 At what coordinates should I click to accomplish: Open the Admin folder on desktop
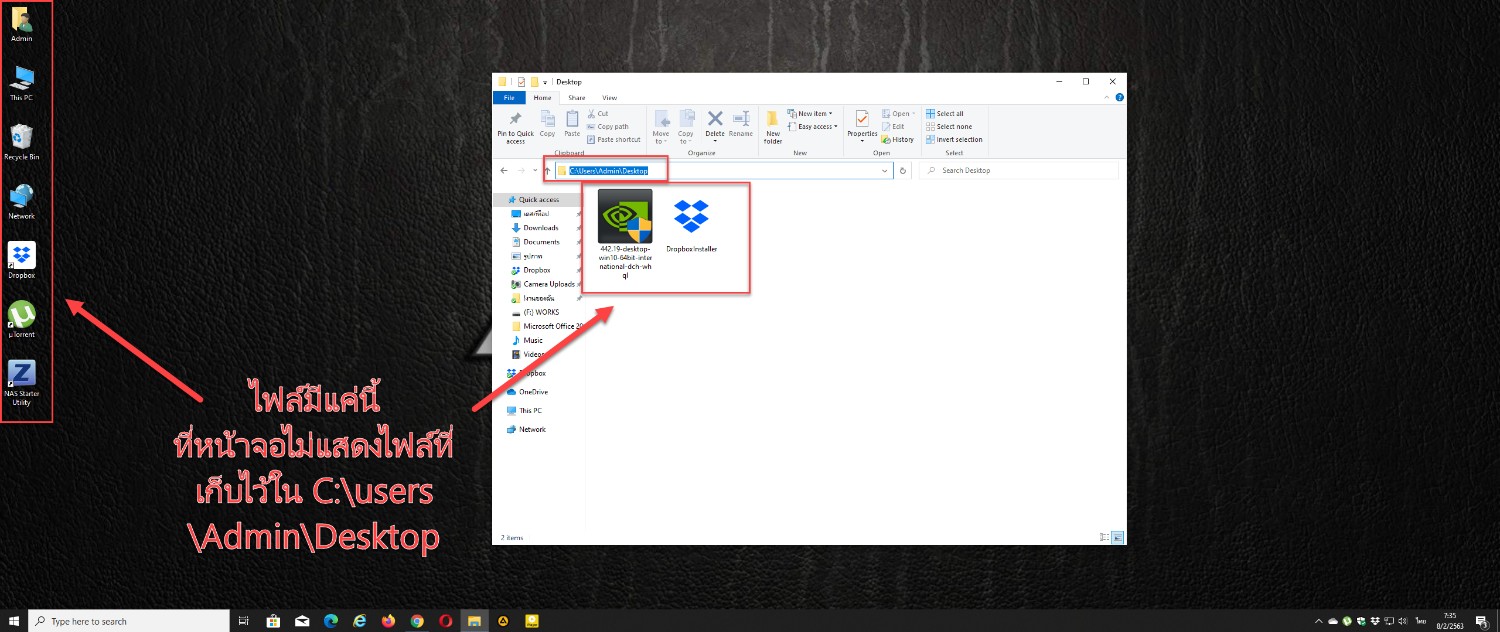(21, 24)
